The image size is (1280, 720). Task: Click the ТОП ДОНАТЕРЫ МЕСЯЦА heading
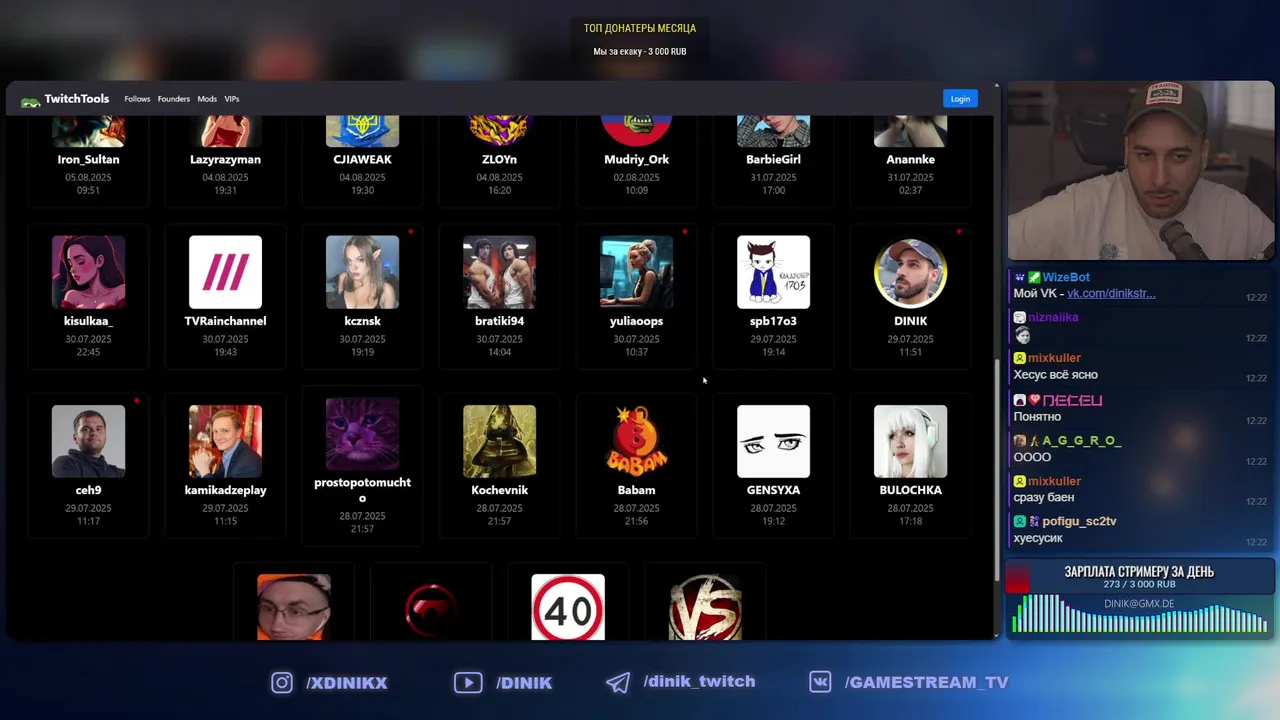(640, 28)
